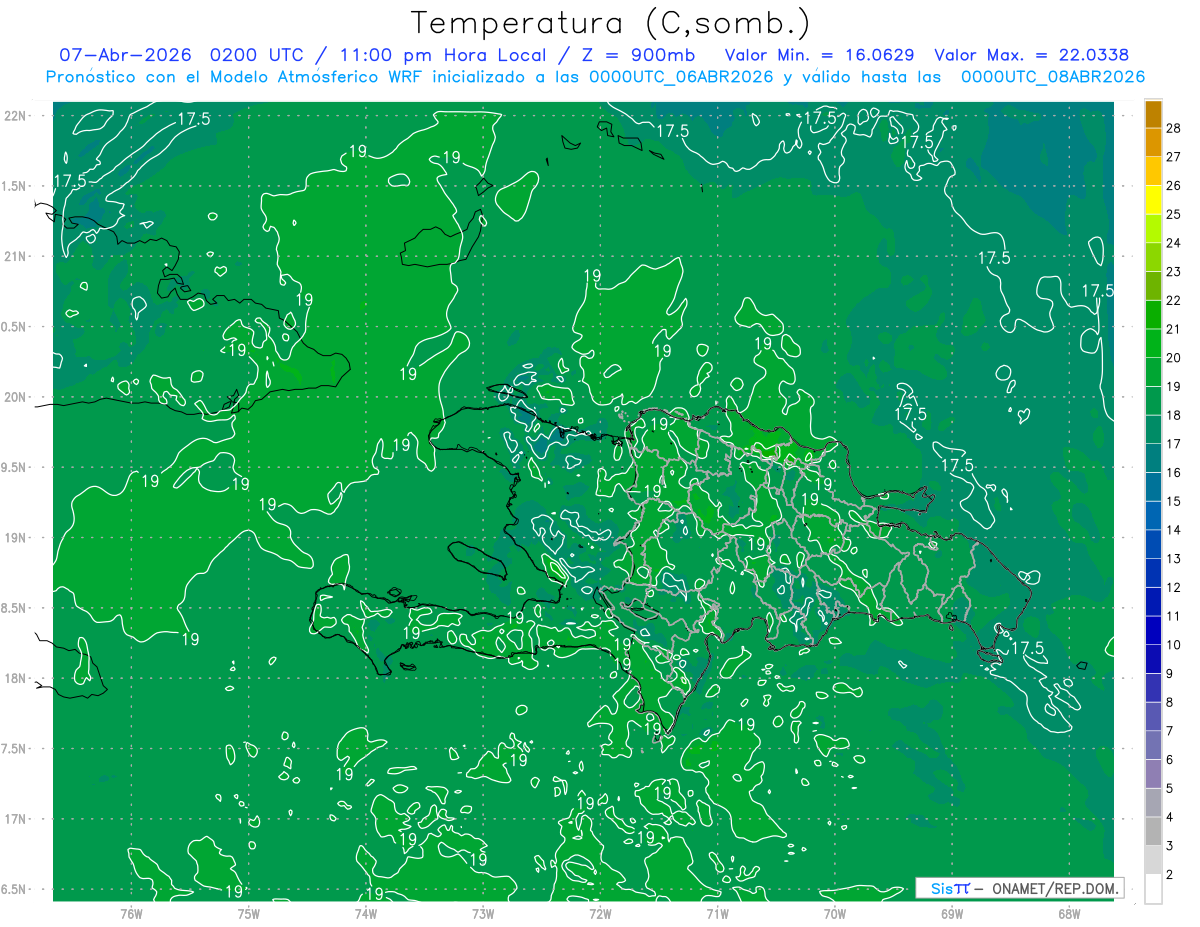Click the 72W longitude axis label
Image resolution: width=1200 pixels, height=927 pixels.
tap(600, 913)
